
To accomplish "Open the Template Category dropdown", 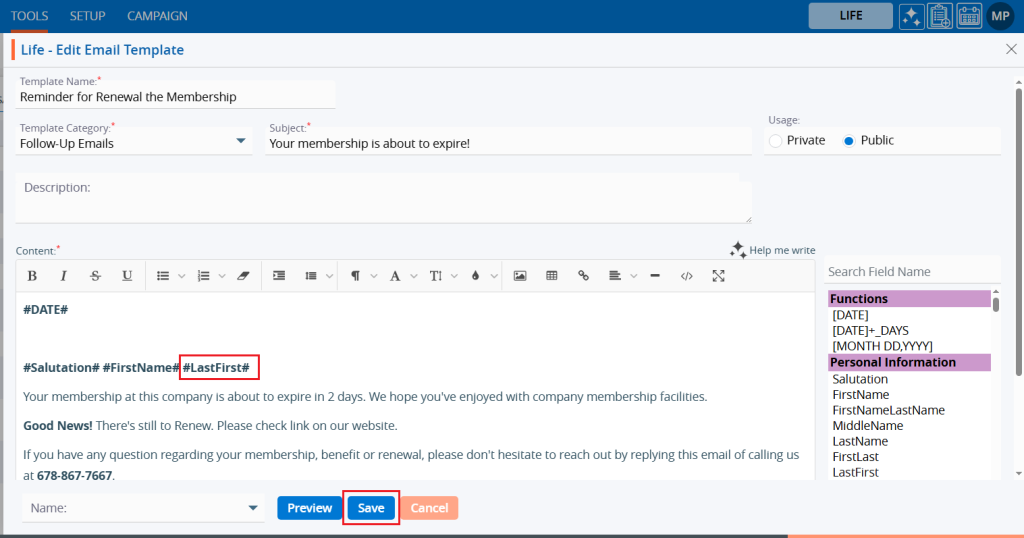I will [x=240, y=142].
